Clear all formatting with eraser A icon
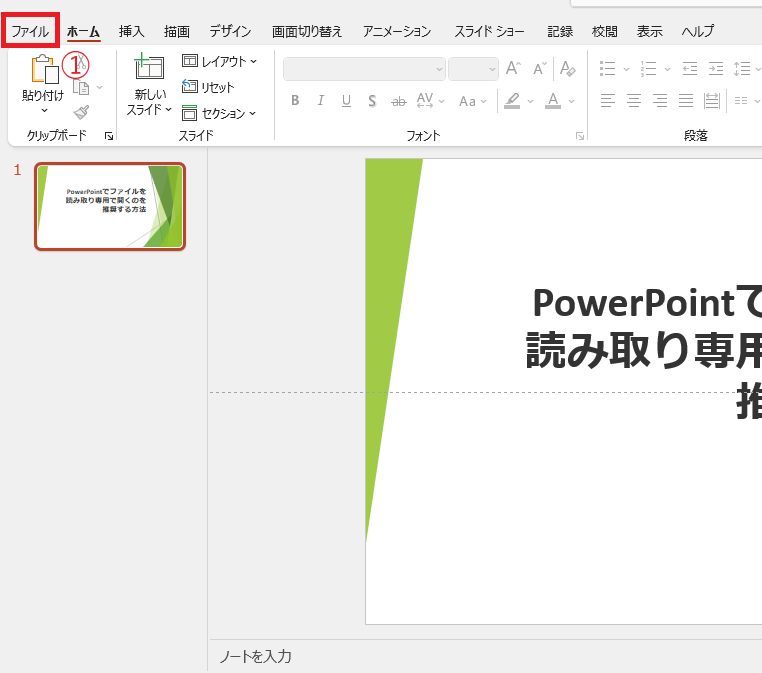The height and width of the screenshot is (673, 762). [x=567, y=69]
